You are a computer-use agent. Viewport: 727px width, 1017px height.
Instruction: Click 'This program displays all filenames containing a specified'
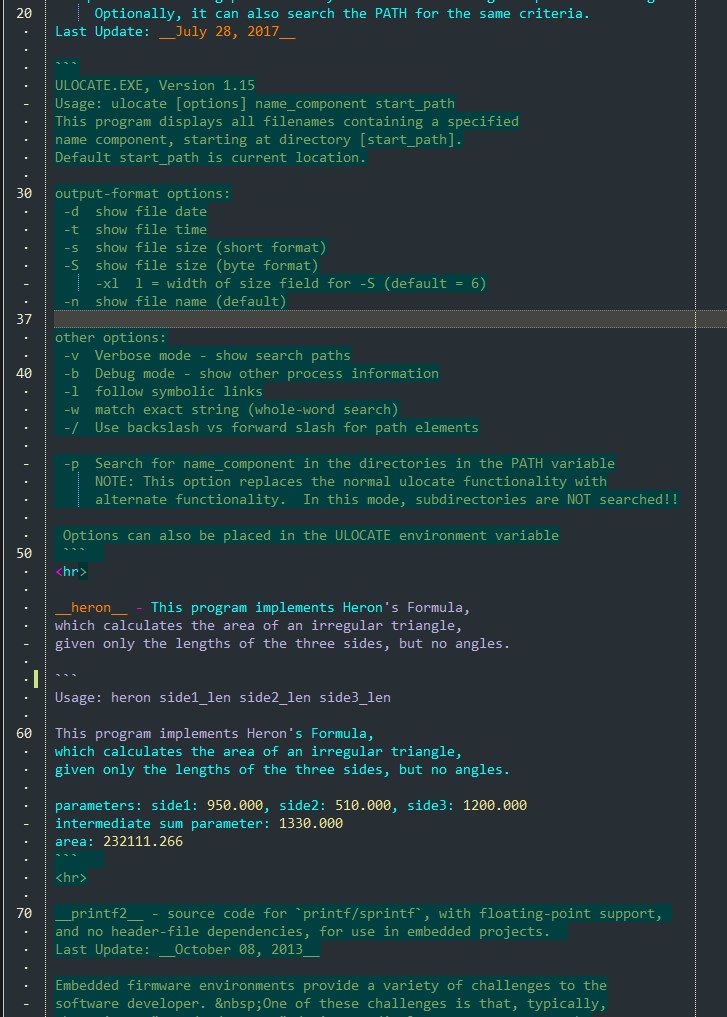coord(287,121)
